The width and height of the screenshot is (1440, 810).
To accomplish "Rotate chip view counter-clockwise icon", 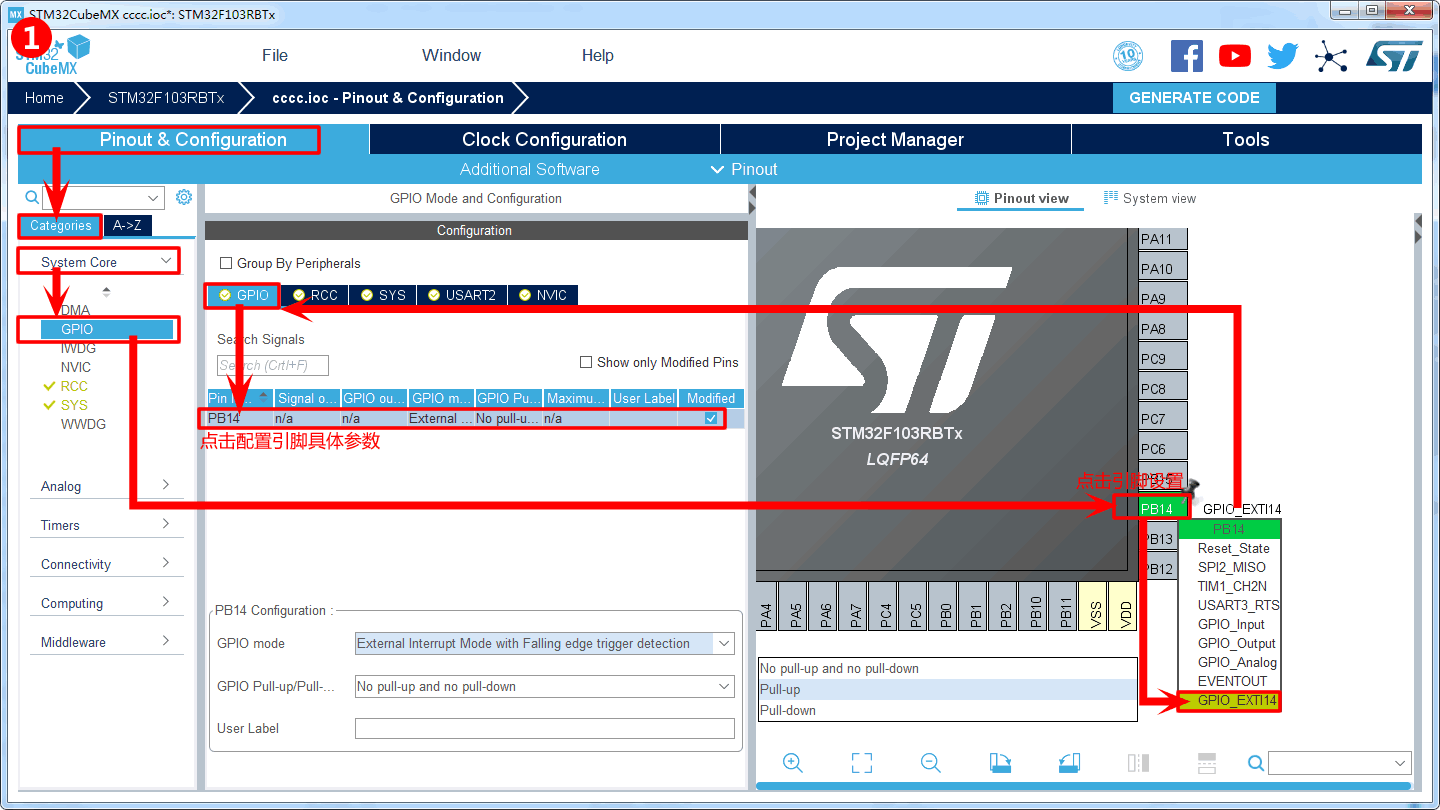I will coord(1068,763).
